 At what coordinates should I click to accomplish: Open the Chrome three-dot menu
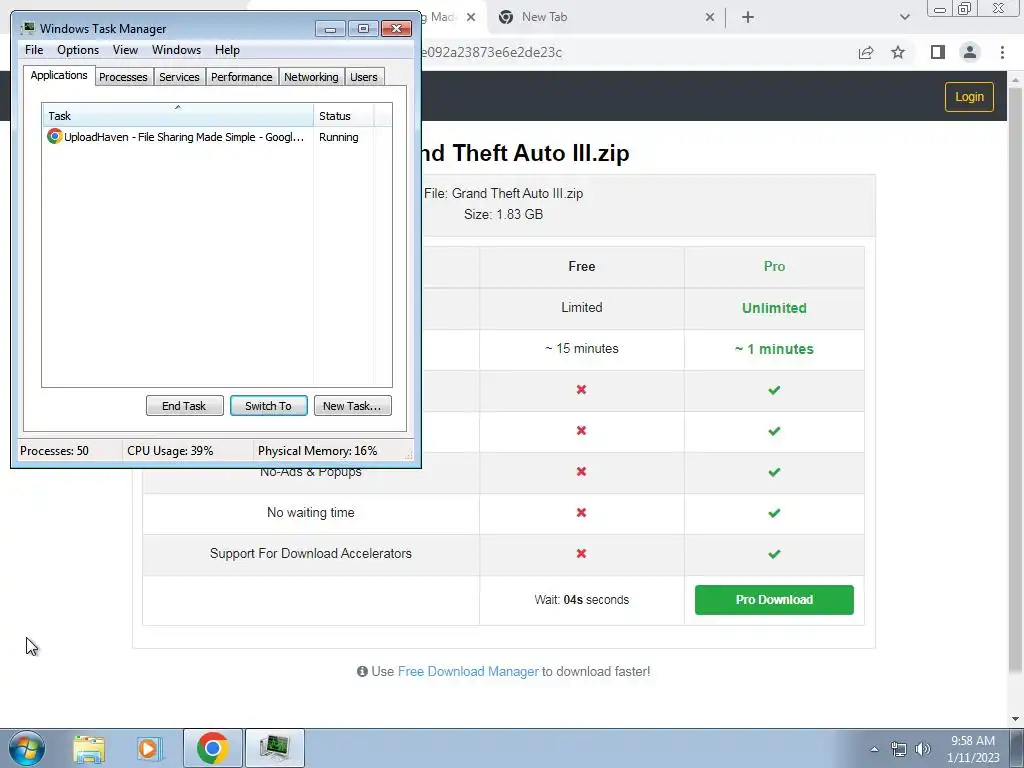1002,53
